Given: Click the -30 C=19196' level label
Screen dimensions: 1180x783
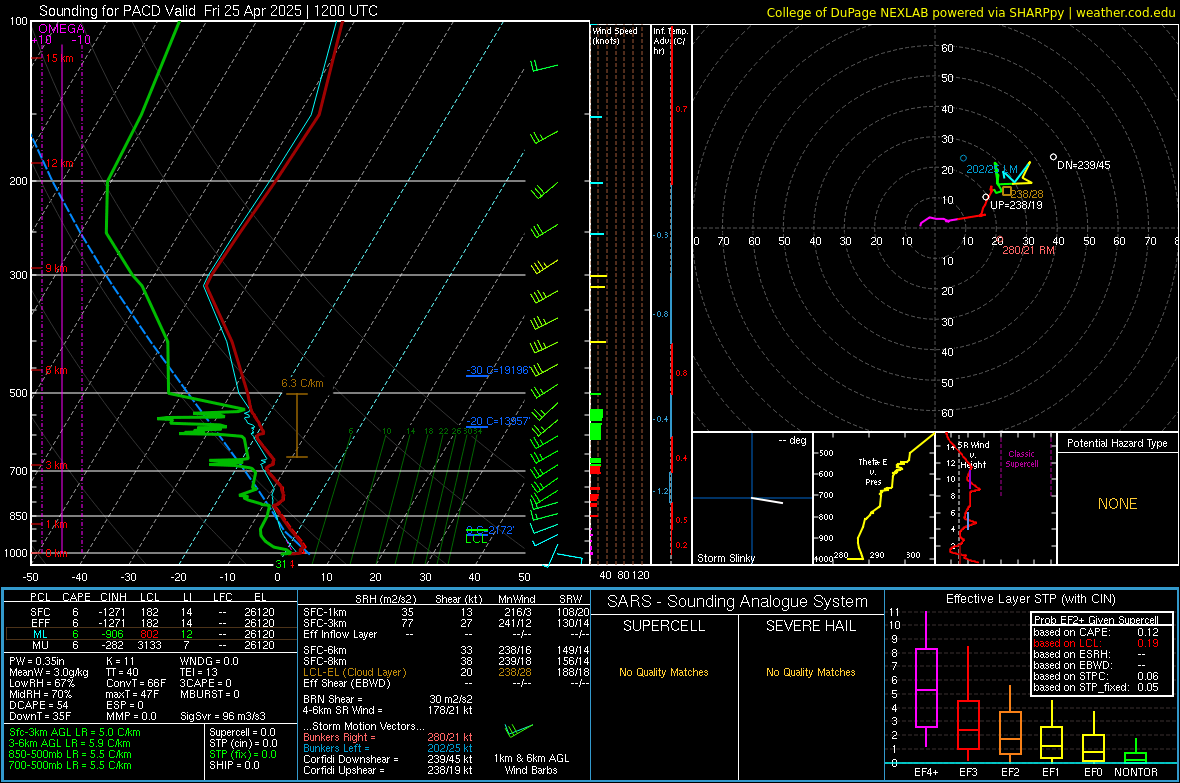Looking at the screenshot, I should click(x=497, y=370).
